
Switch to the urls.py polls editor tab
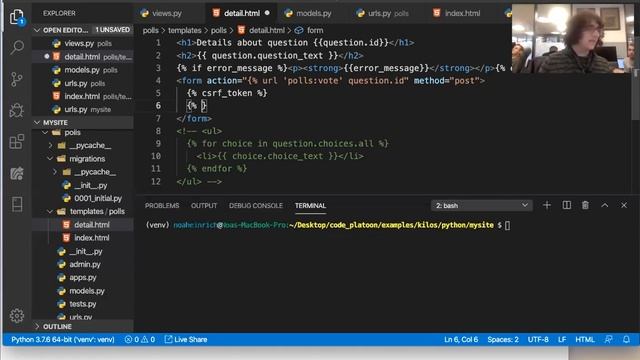pyautogui.click(x=388, y=13)
